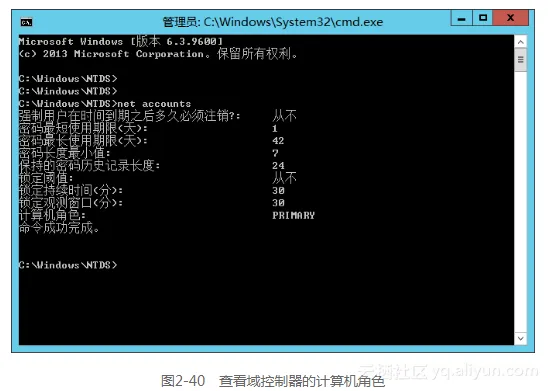Click the minimum password length value 7

click(x=275, y=153)
